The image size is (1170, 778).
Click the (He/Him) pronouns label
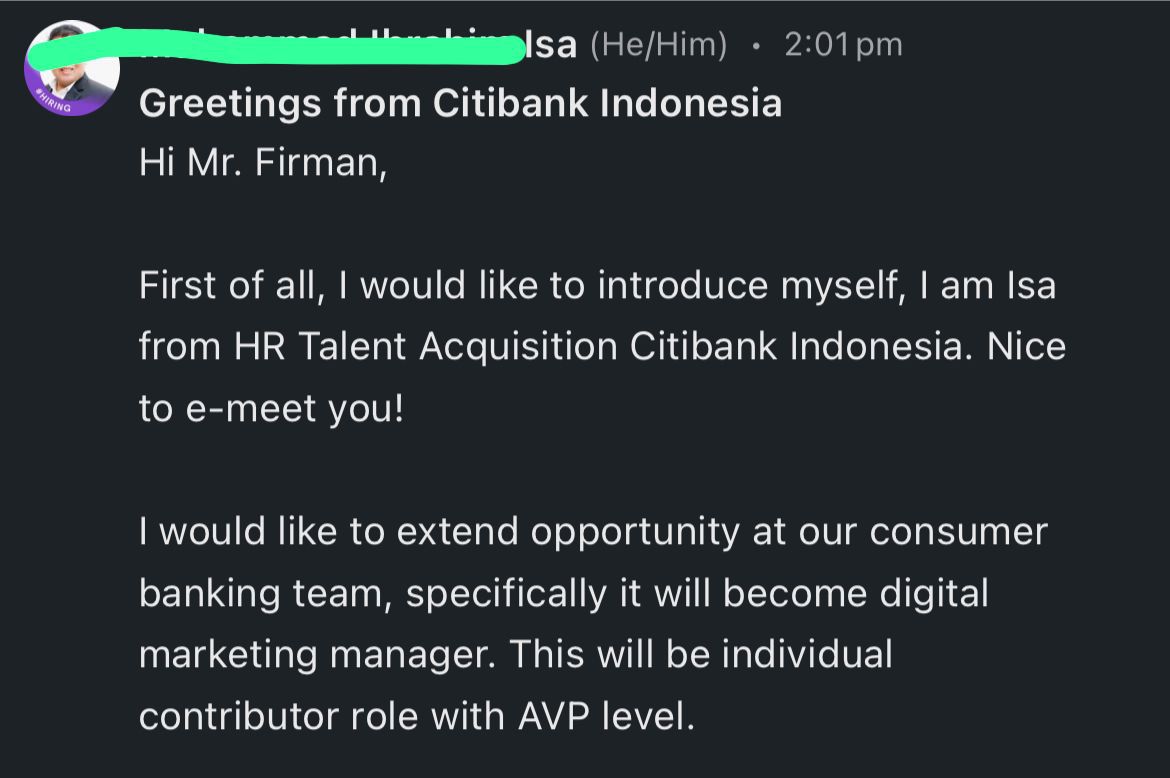[658, 45]
